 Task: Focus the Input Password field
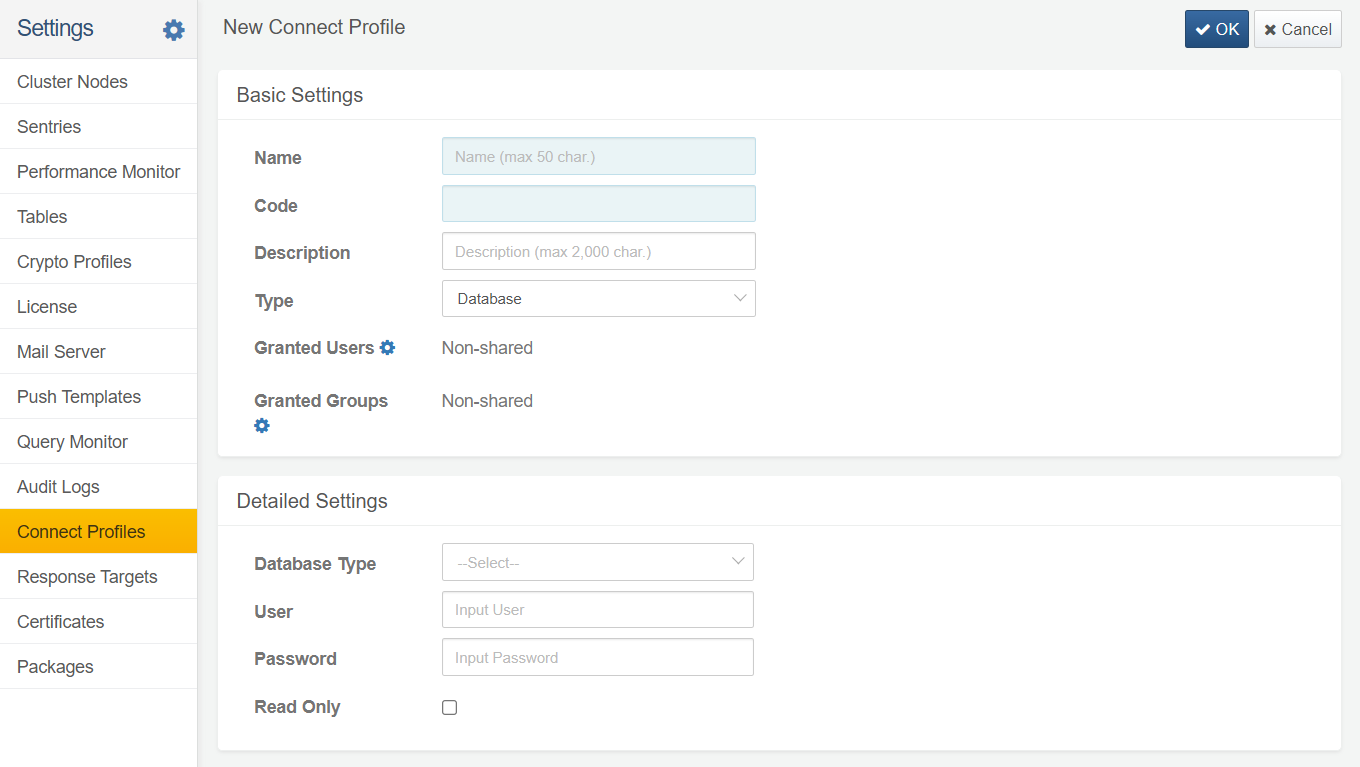[x=598, y=657]
